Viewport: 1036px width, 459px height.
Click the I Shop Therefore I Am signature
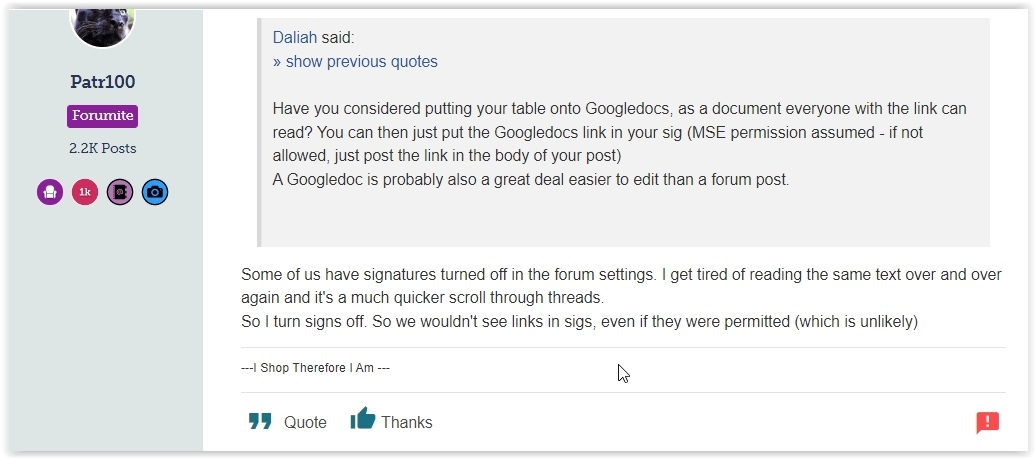(x=315, y=368)
